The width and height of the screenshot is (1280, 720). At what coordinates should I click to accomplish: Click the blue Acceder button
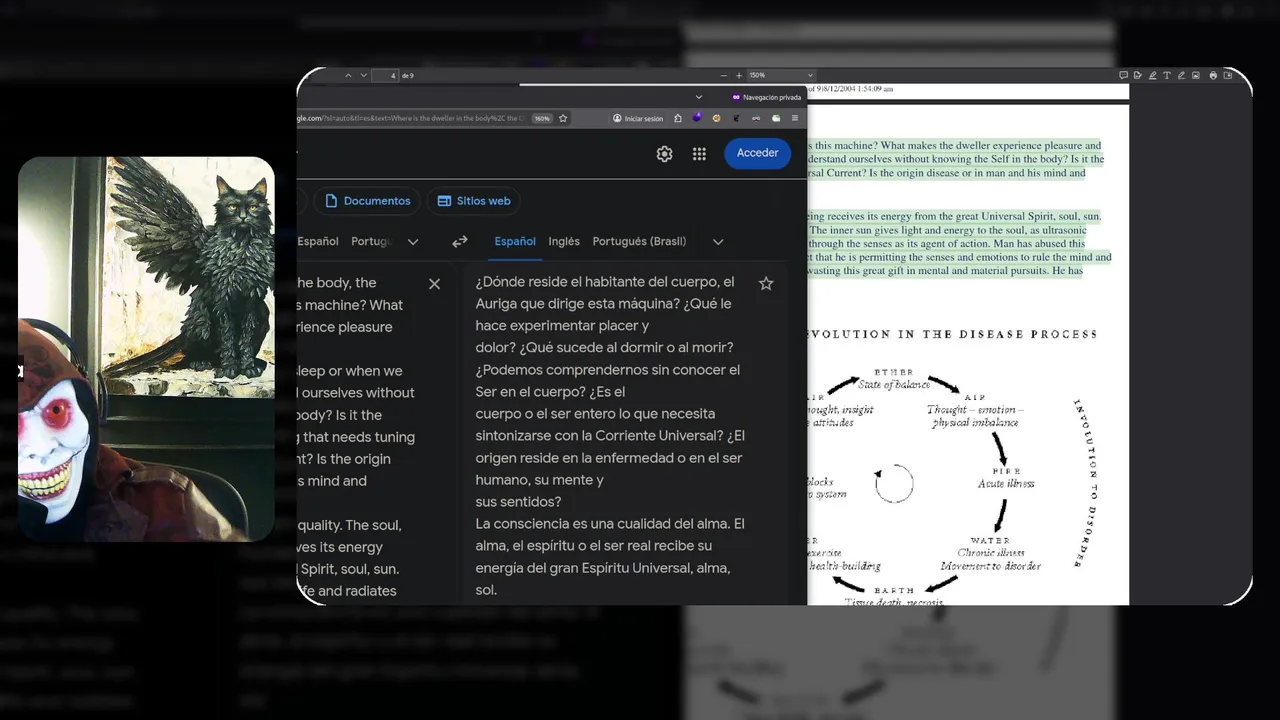click(757, 153)
